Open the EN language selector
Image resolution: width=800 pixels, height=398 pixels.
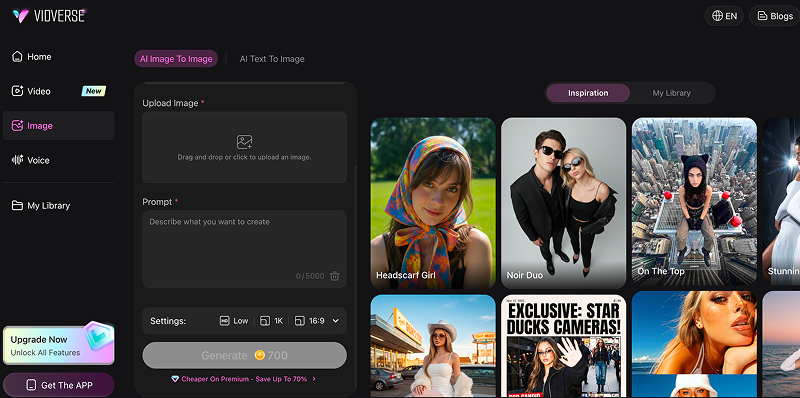click(724, 16)
